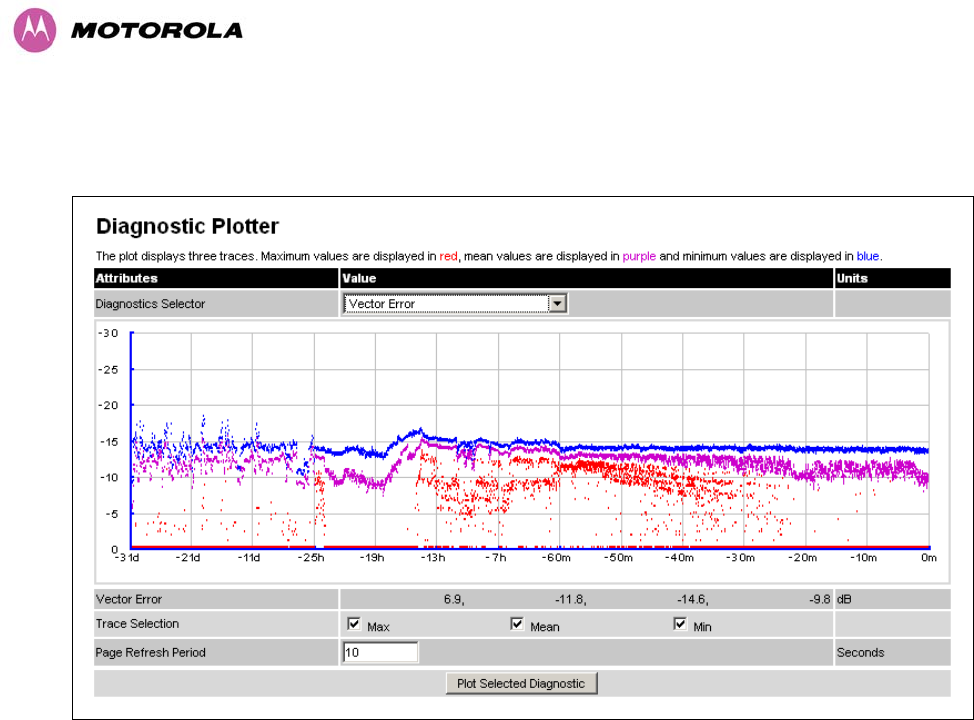Click the 'Seconds' units text

[860, 652]
